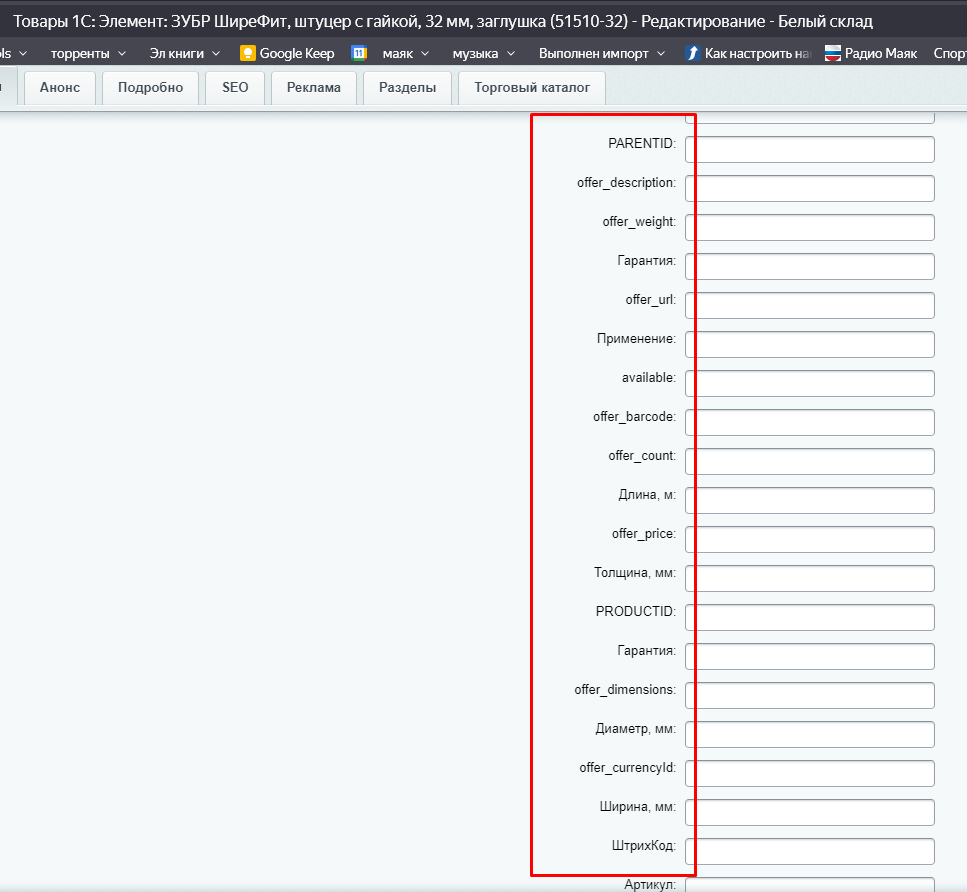
Task: Switch to the Разделы tab
Action: 408,88
